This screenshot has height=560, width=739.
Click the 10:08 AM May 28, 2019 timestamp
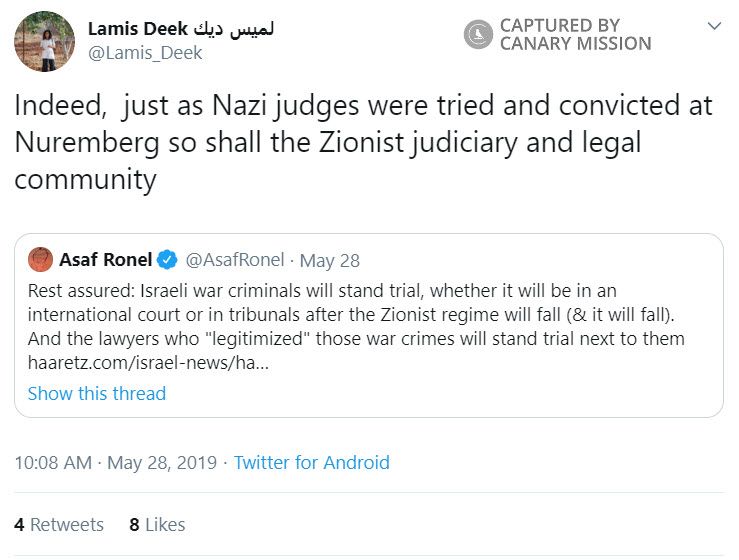pyautogui.click(x=116, y=463)
